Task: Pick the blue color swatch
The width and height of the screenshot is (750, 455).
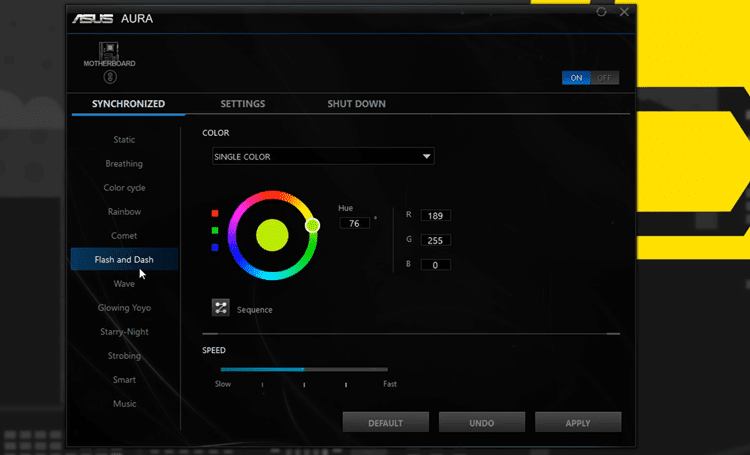Action: tap(215, 247)
